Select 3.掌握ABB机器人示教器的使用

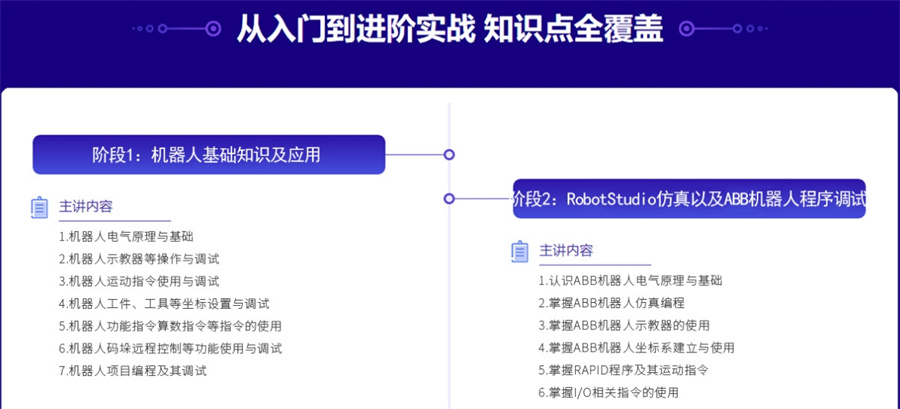[624, 325]
